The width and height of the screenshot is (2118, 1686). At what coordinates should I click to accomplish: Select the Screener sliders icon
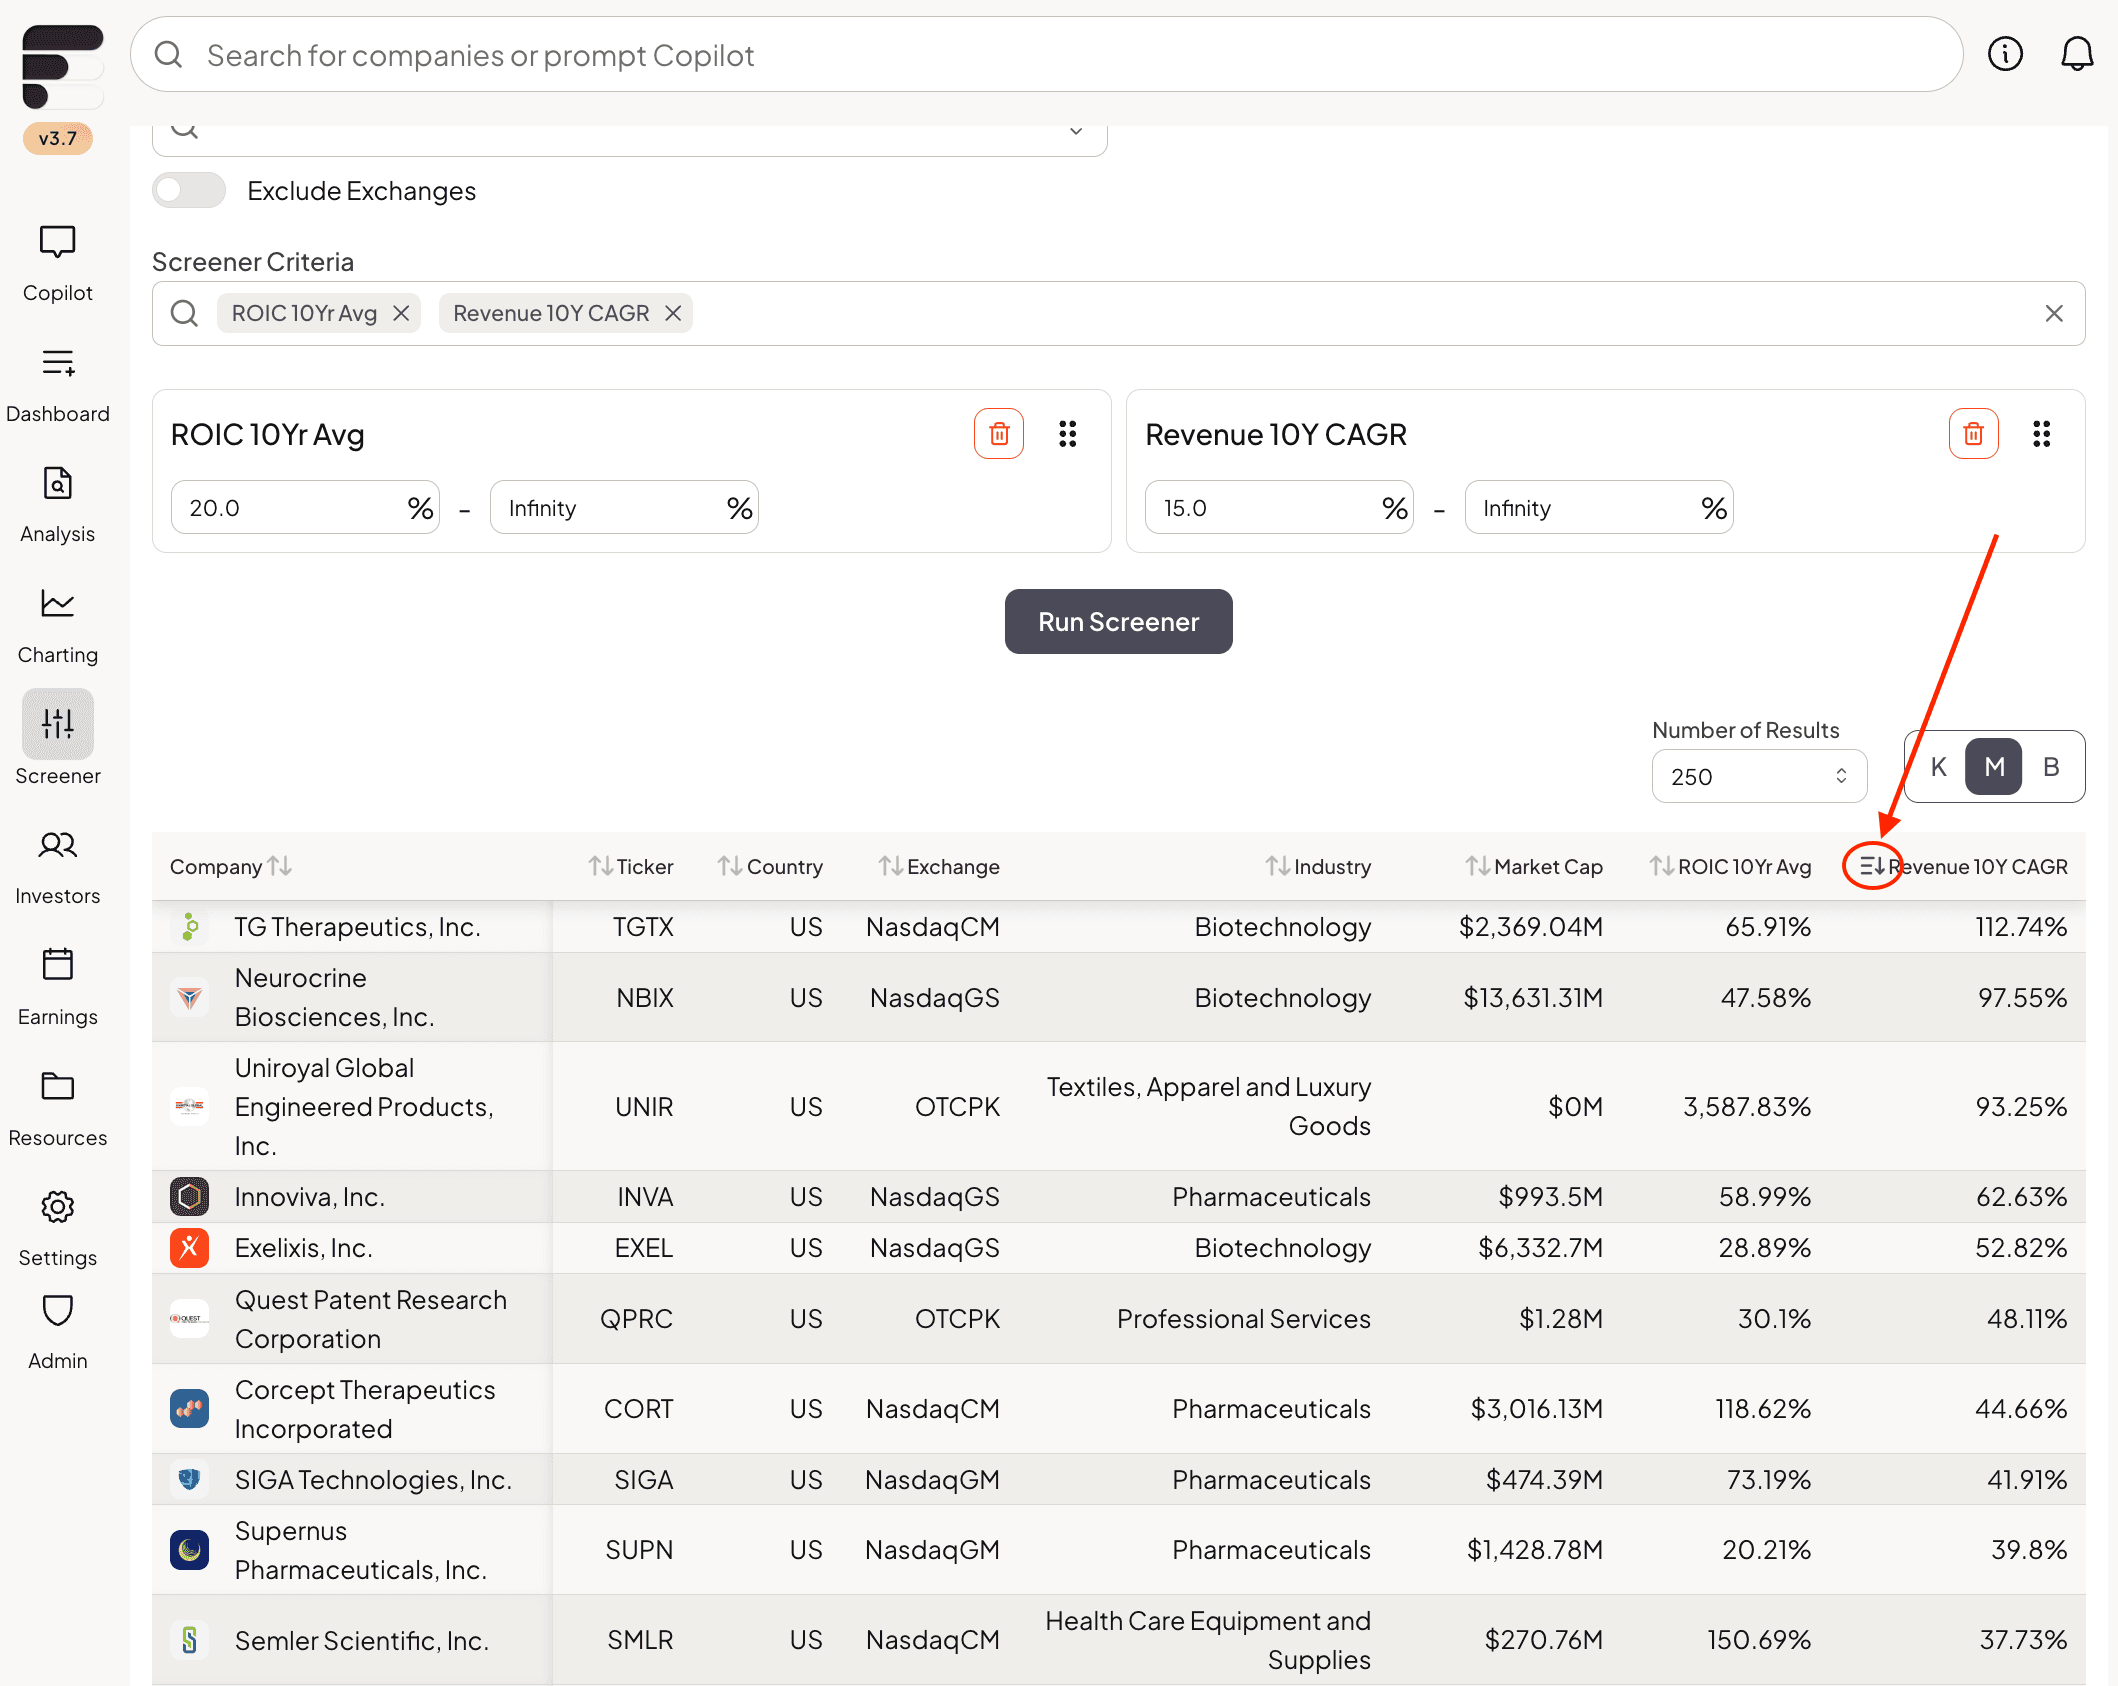click(x=57, y=723)
